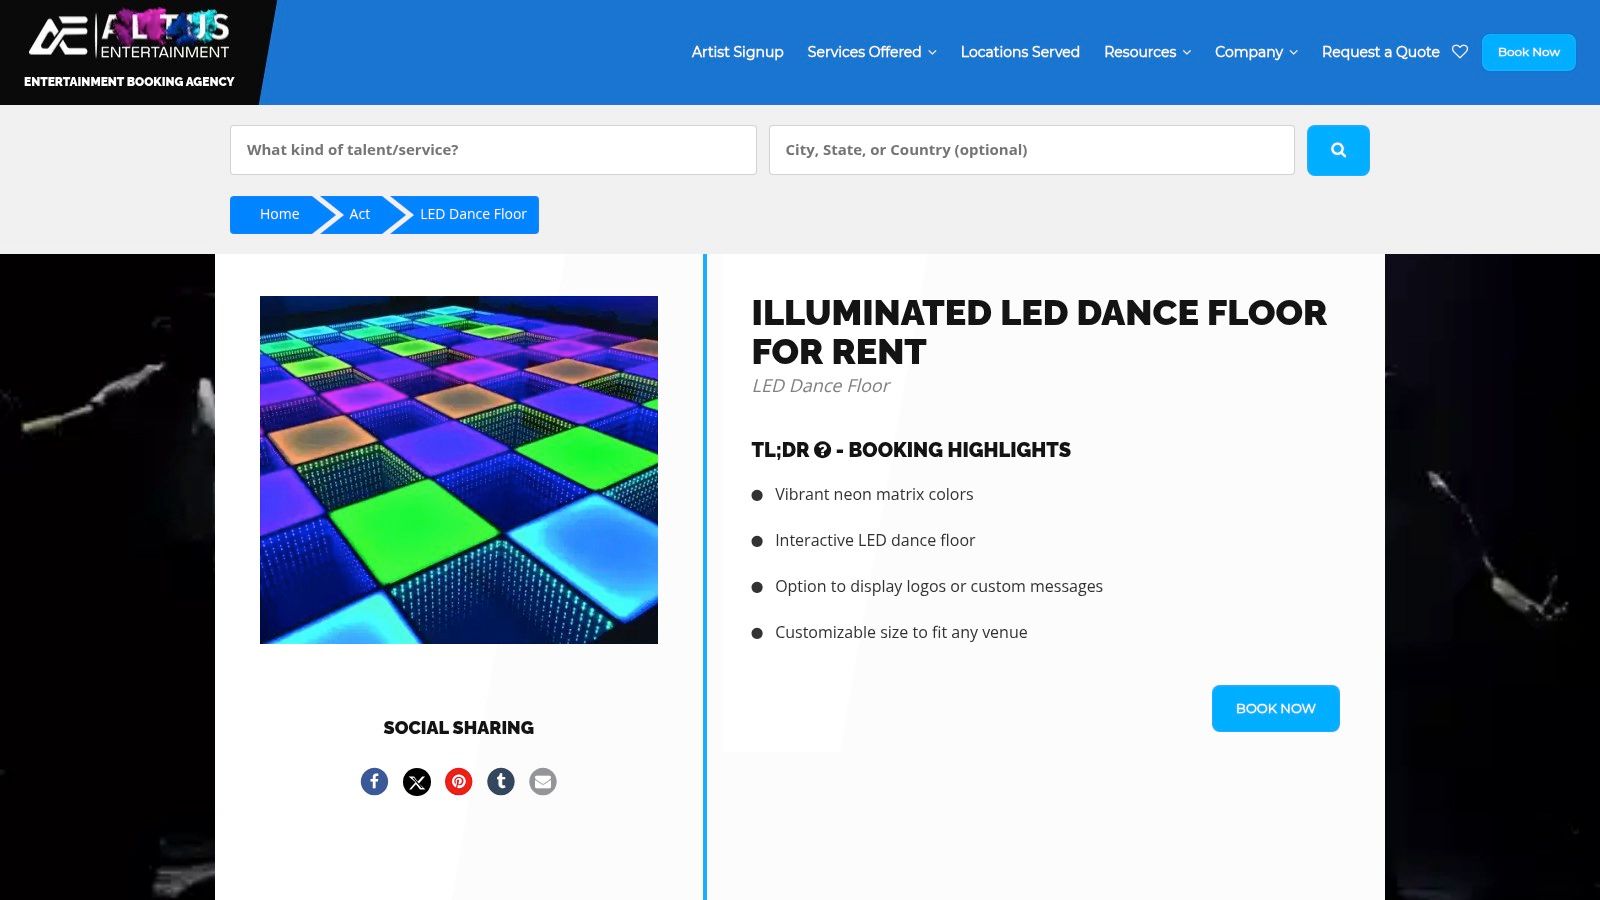This screenshot has height=900, width=1600.
Task: Pin this page on Pinterest
Action: coord(459,781)
